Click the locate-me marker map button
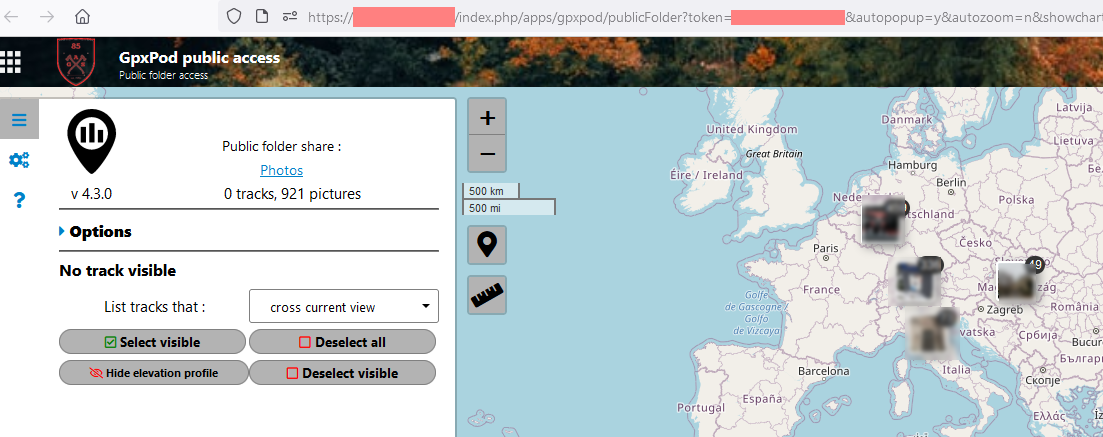The image size is (1103, 437). click(x=487, y=246)
